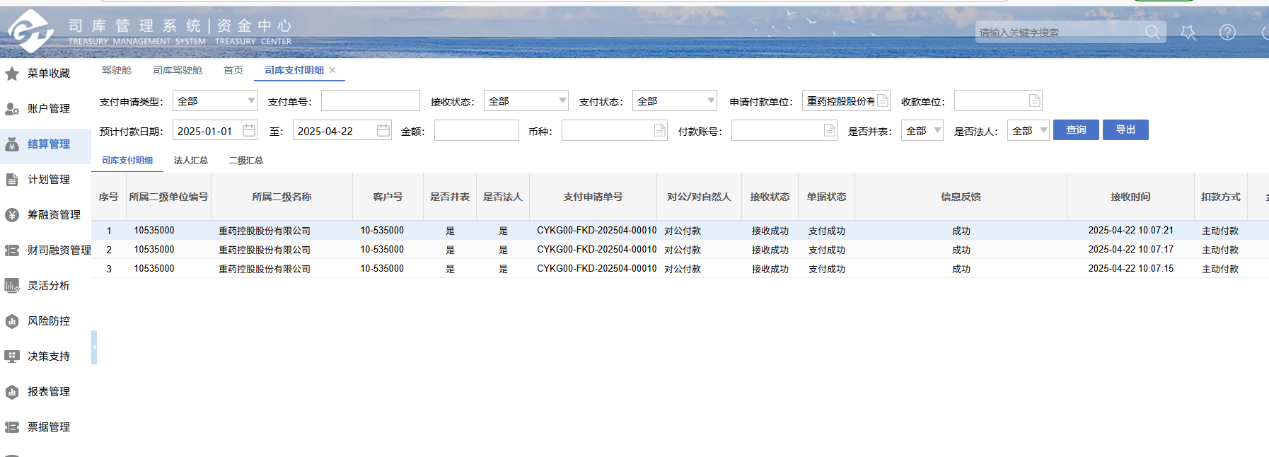Open 账户管理 in the sidebar
1269x457 pixels.
(48, 108)
